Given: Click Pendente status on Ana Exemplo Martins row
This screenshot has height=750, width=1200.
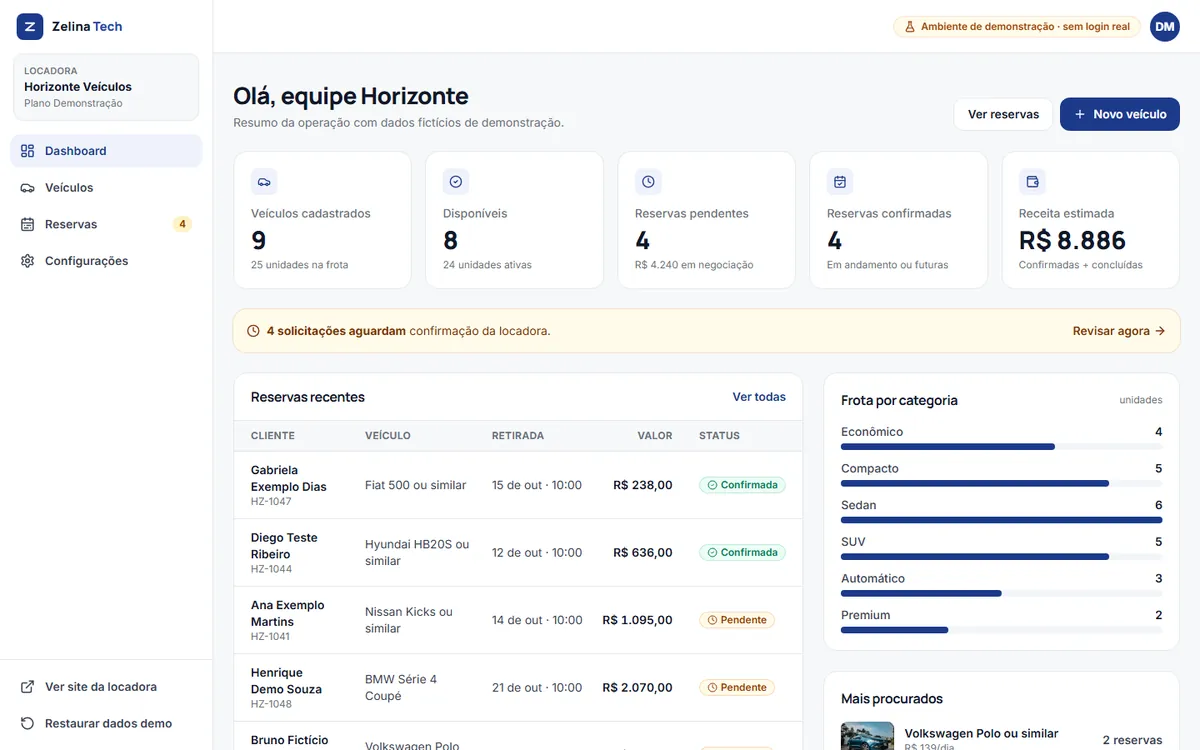Looking at the screenshot, I should (737, 620).
